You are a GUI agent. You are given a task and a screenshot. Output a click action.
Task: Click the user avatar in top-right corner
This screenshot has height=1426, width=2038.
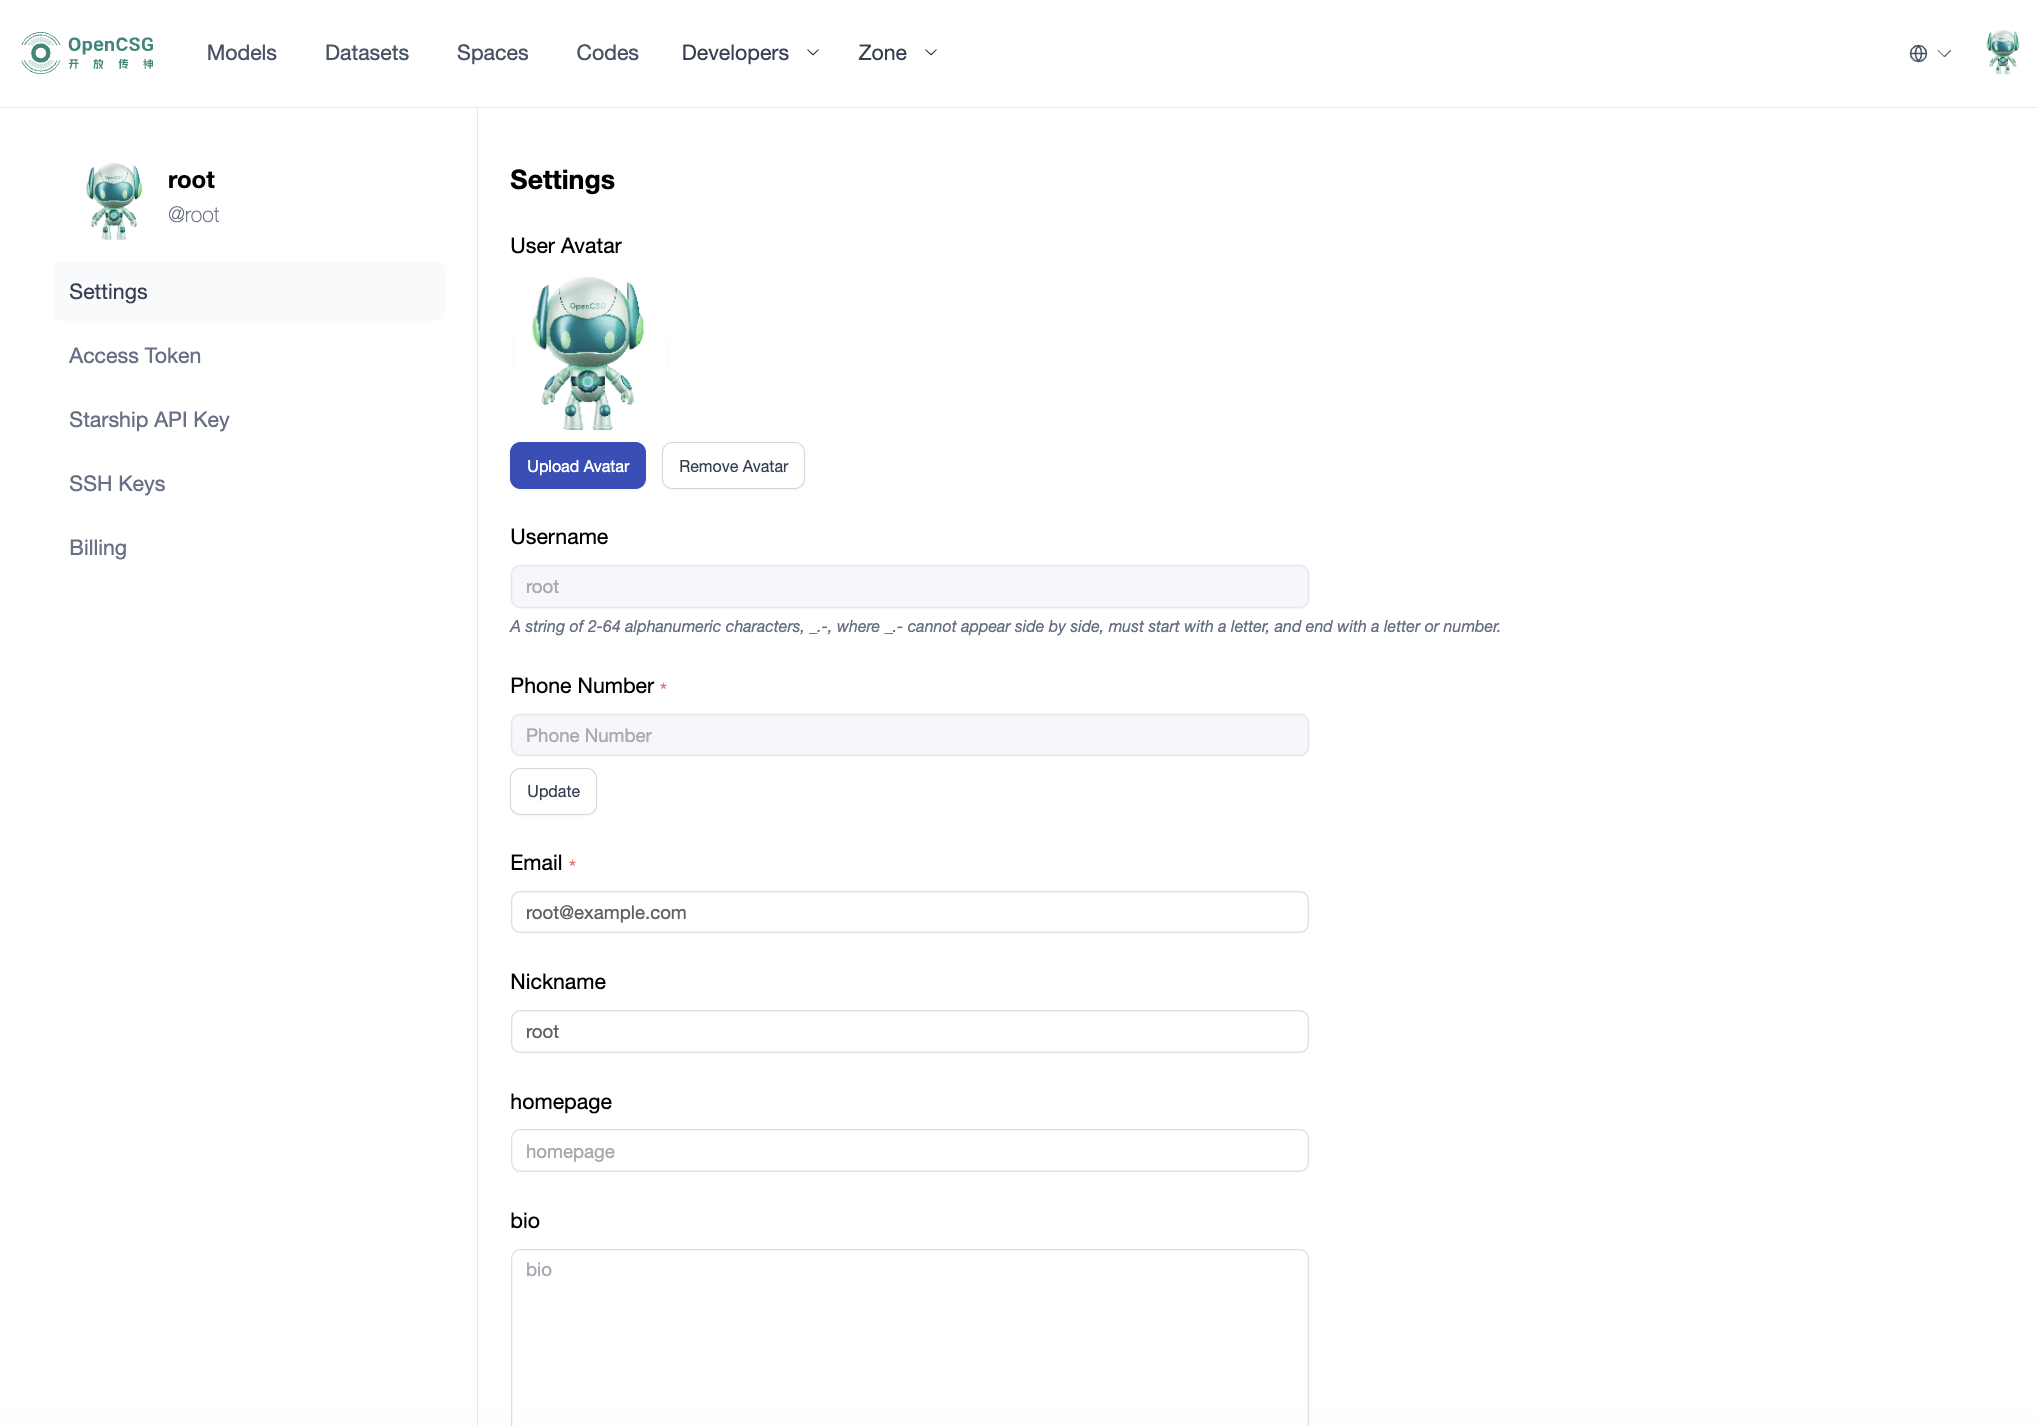(2002, 53)
